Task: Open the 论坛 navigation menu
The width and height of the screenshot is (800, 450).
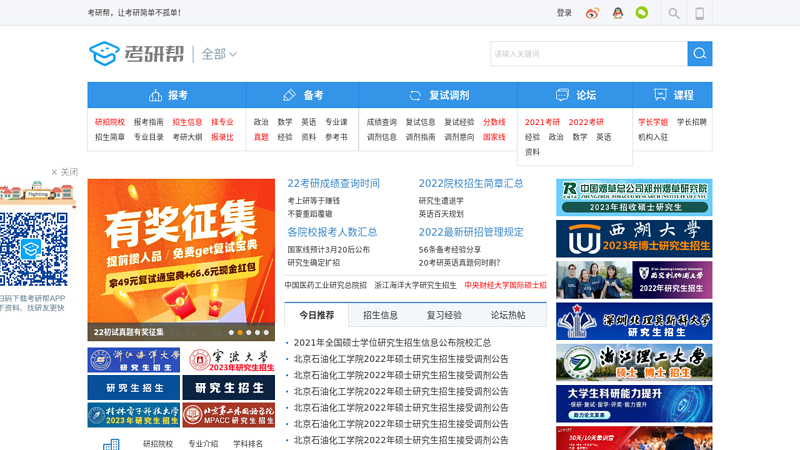Action: [x=576, y=95]
